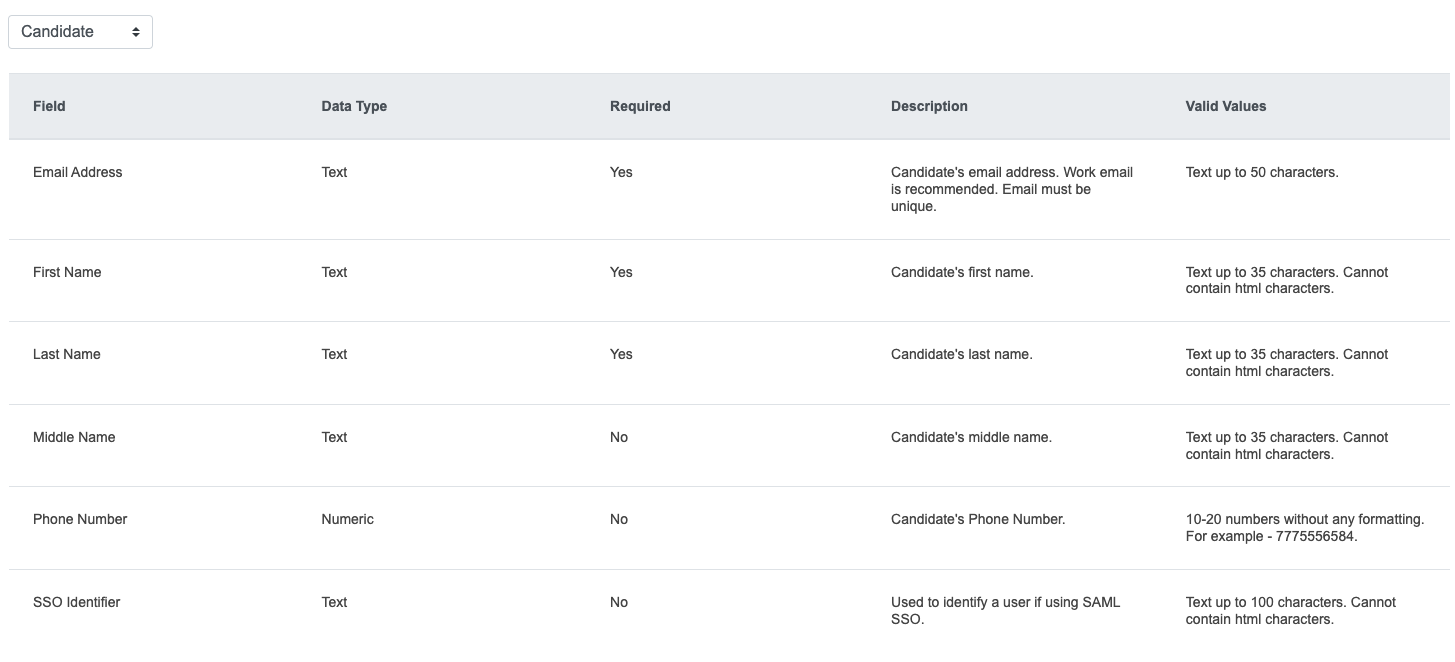The width and height of the screenshot is (1455, 662).
Task: Click the Data Type column header
Action: (354, 106)
